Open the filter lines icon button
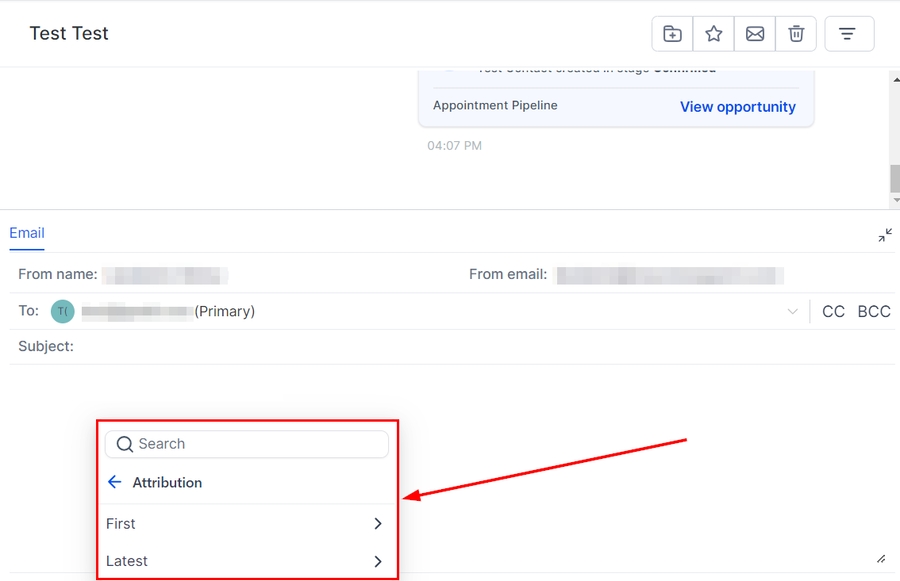 (848, 34)
